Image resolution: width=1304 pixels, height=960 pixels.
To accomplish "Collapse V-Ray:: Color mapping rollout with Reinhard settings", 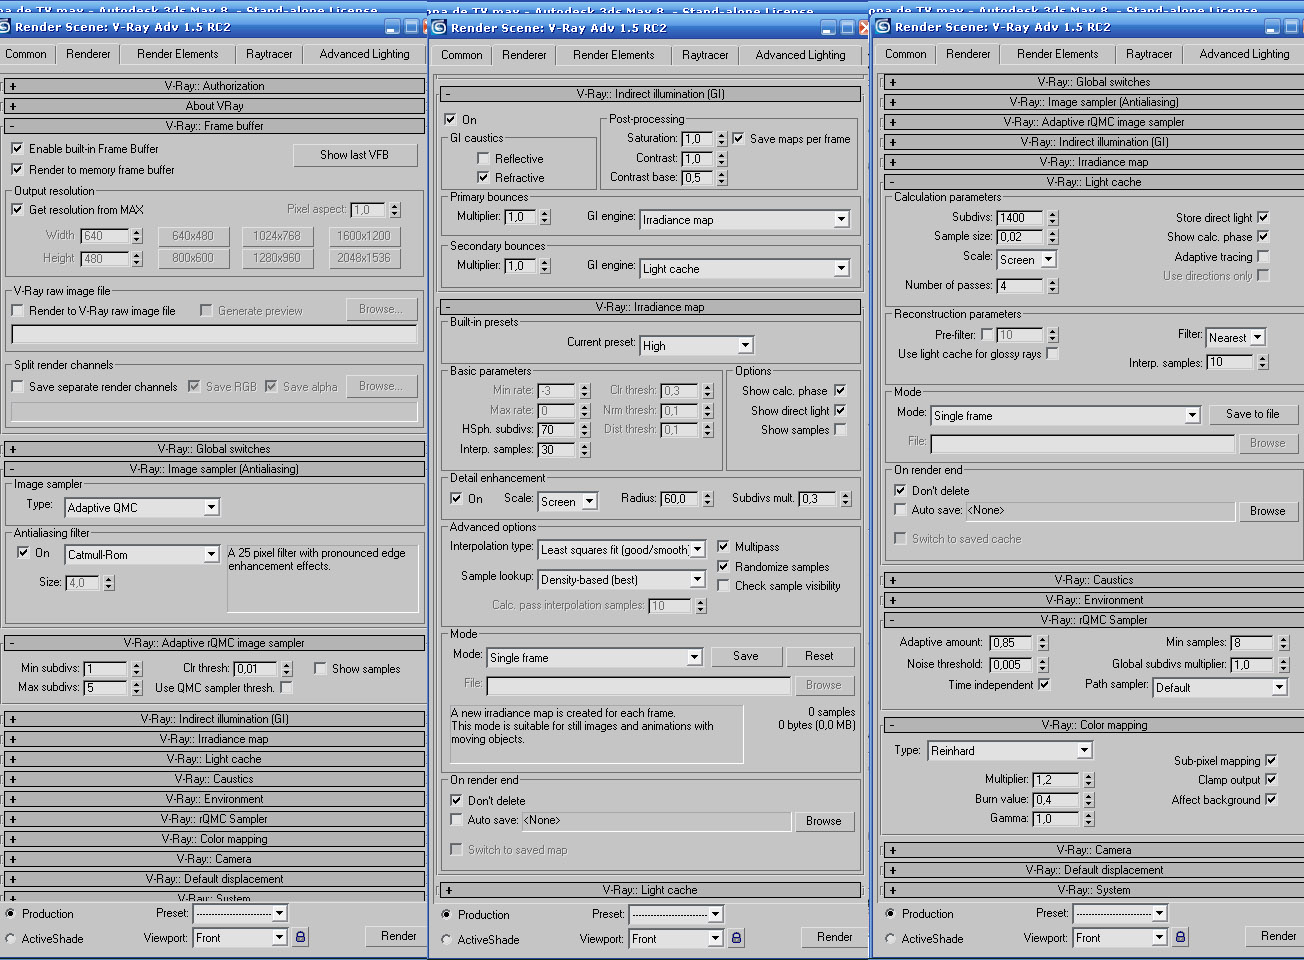I will pyautogui.click(x=1092, y=725).
